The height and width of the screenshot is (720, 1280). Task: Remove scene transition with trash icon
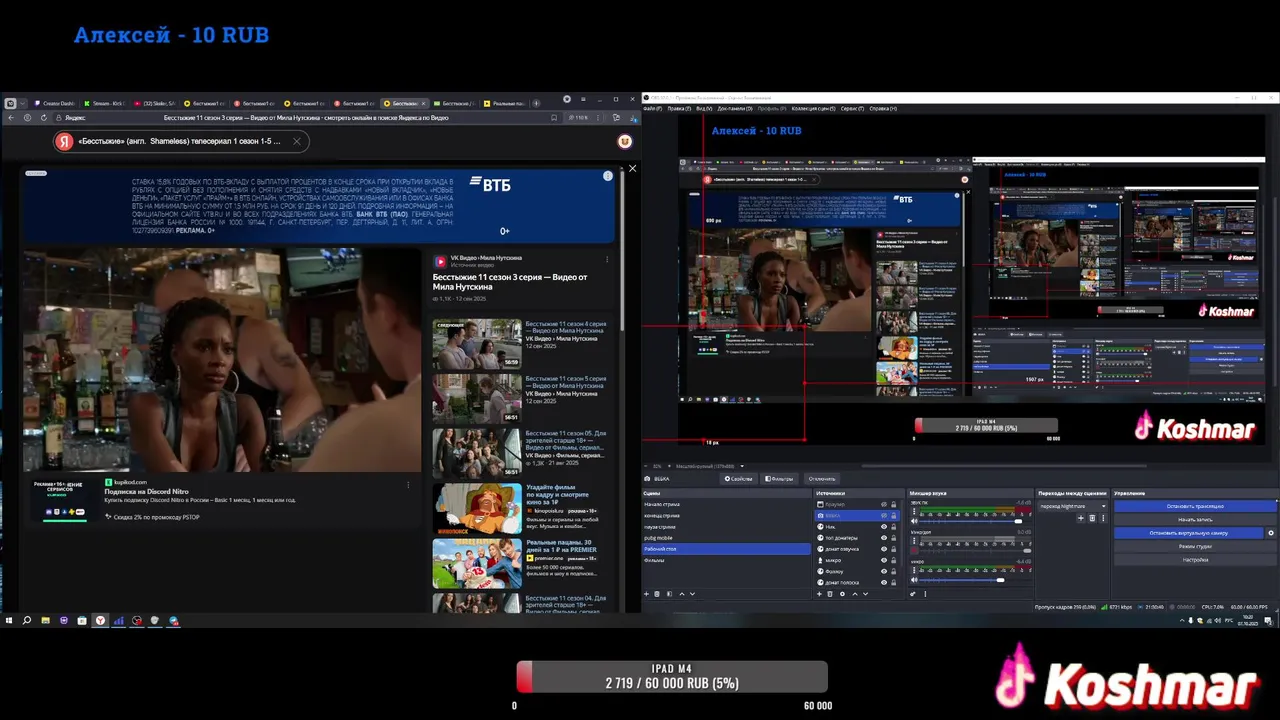click(1092, 518)
